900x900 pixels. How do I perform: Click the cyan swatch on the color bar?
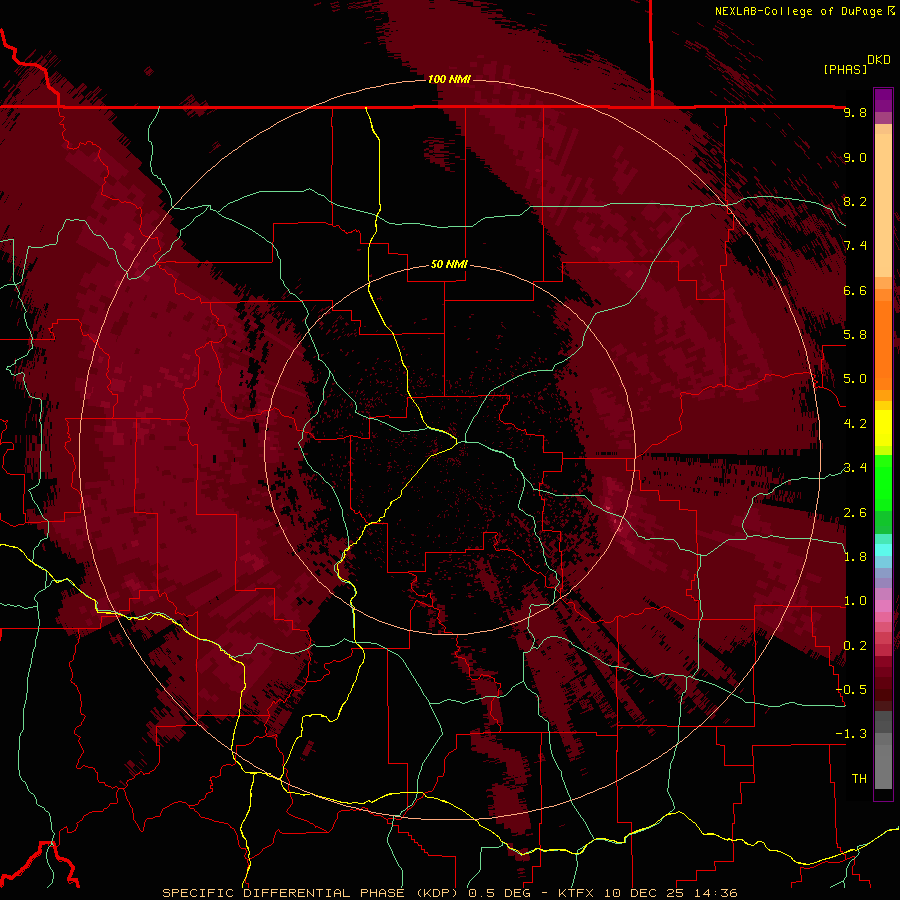click(883, 550)
